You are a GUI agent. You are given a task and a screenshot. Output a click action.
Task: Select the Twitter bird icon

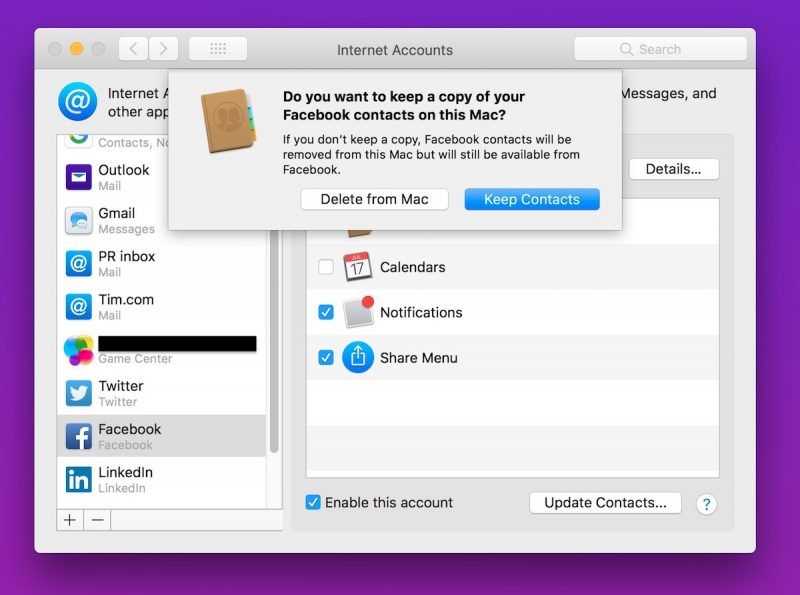point(78,393)
